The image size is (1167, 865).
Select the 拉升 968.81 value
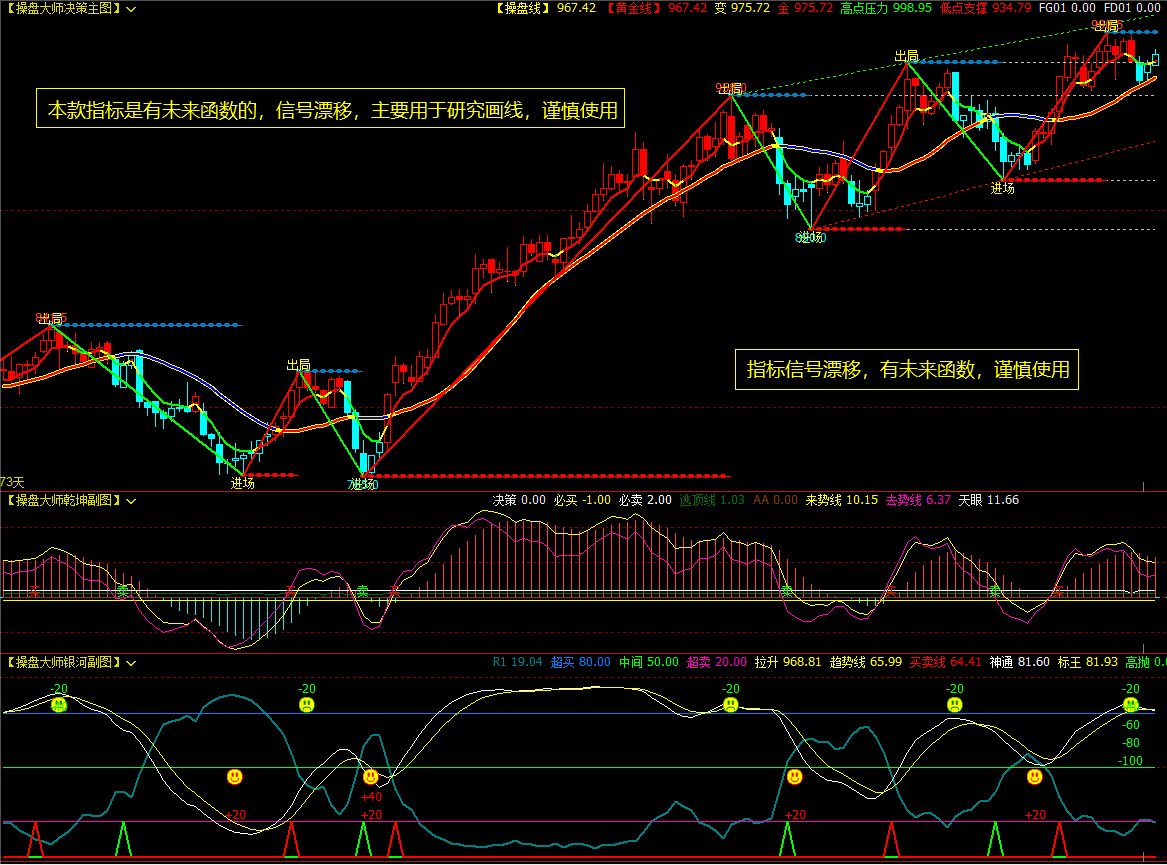pos(787,662)
